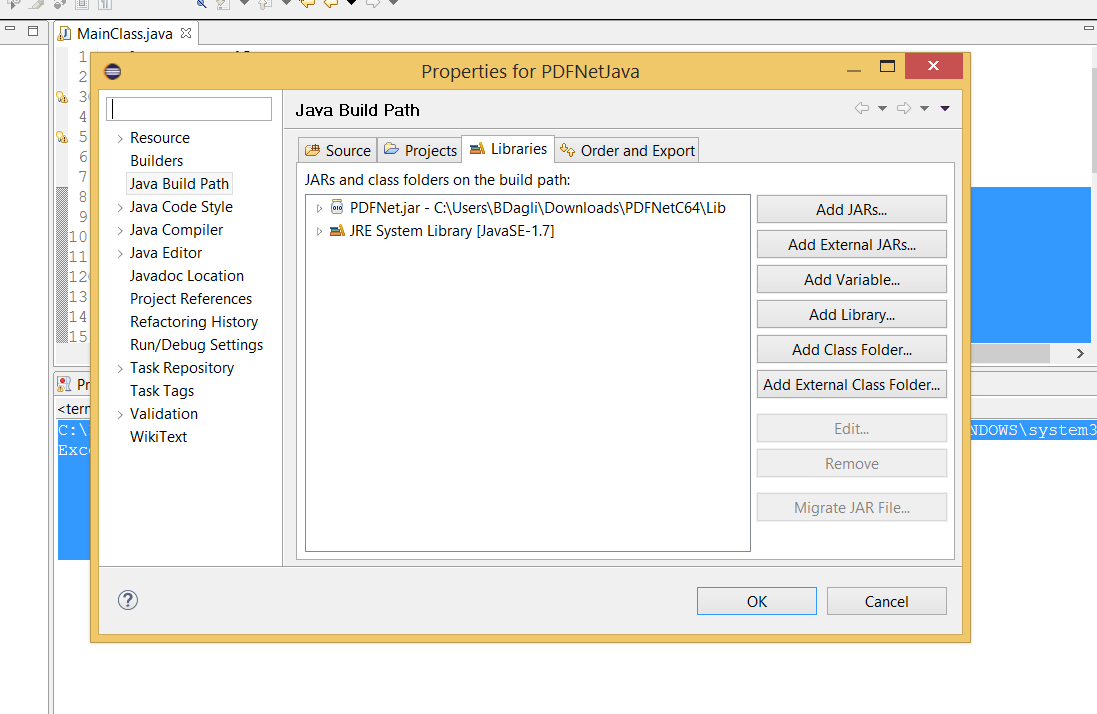The width and height of the screenshot is (1097, 714).
Task: Select Project References in the tree
Action: (x=191, y=299)
